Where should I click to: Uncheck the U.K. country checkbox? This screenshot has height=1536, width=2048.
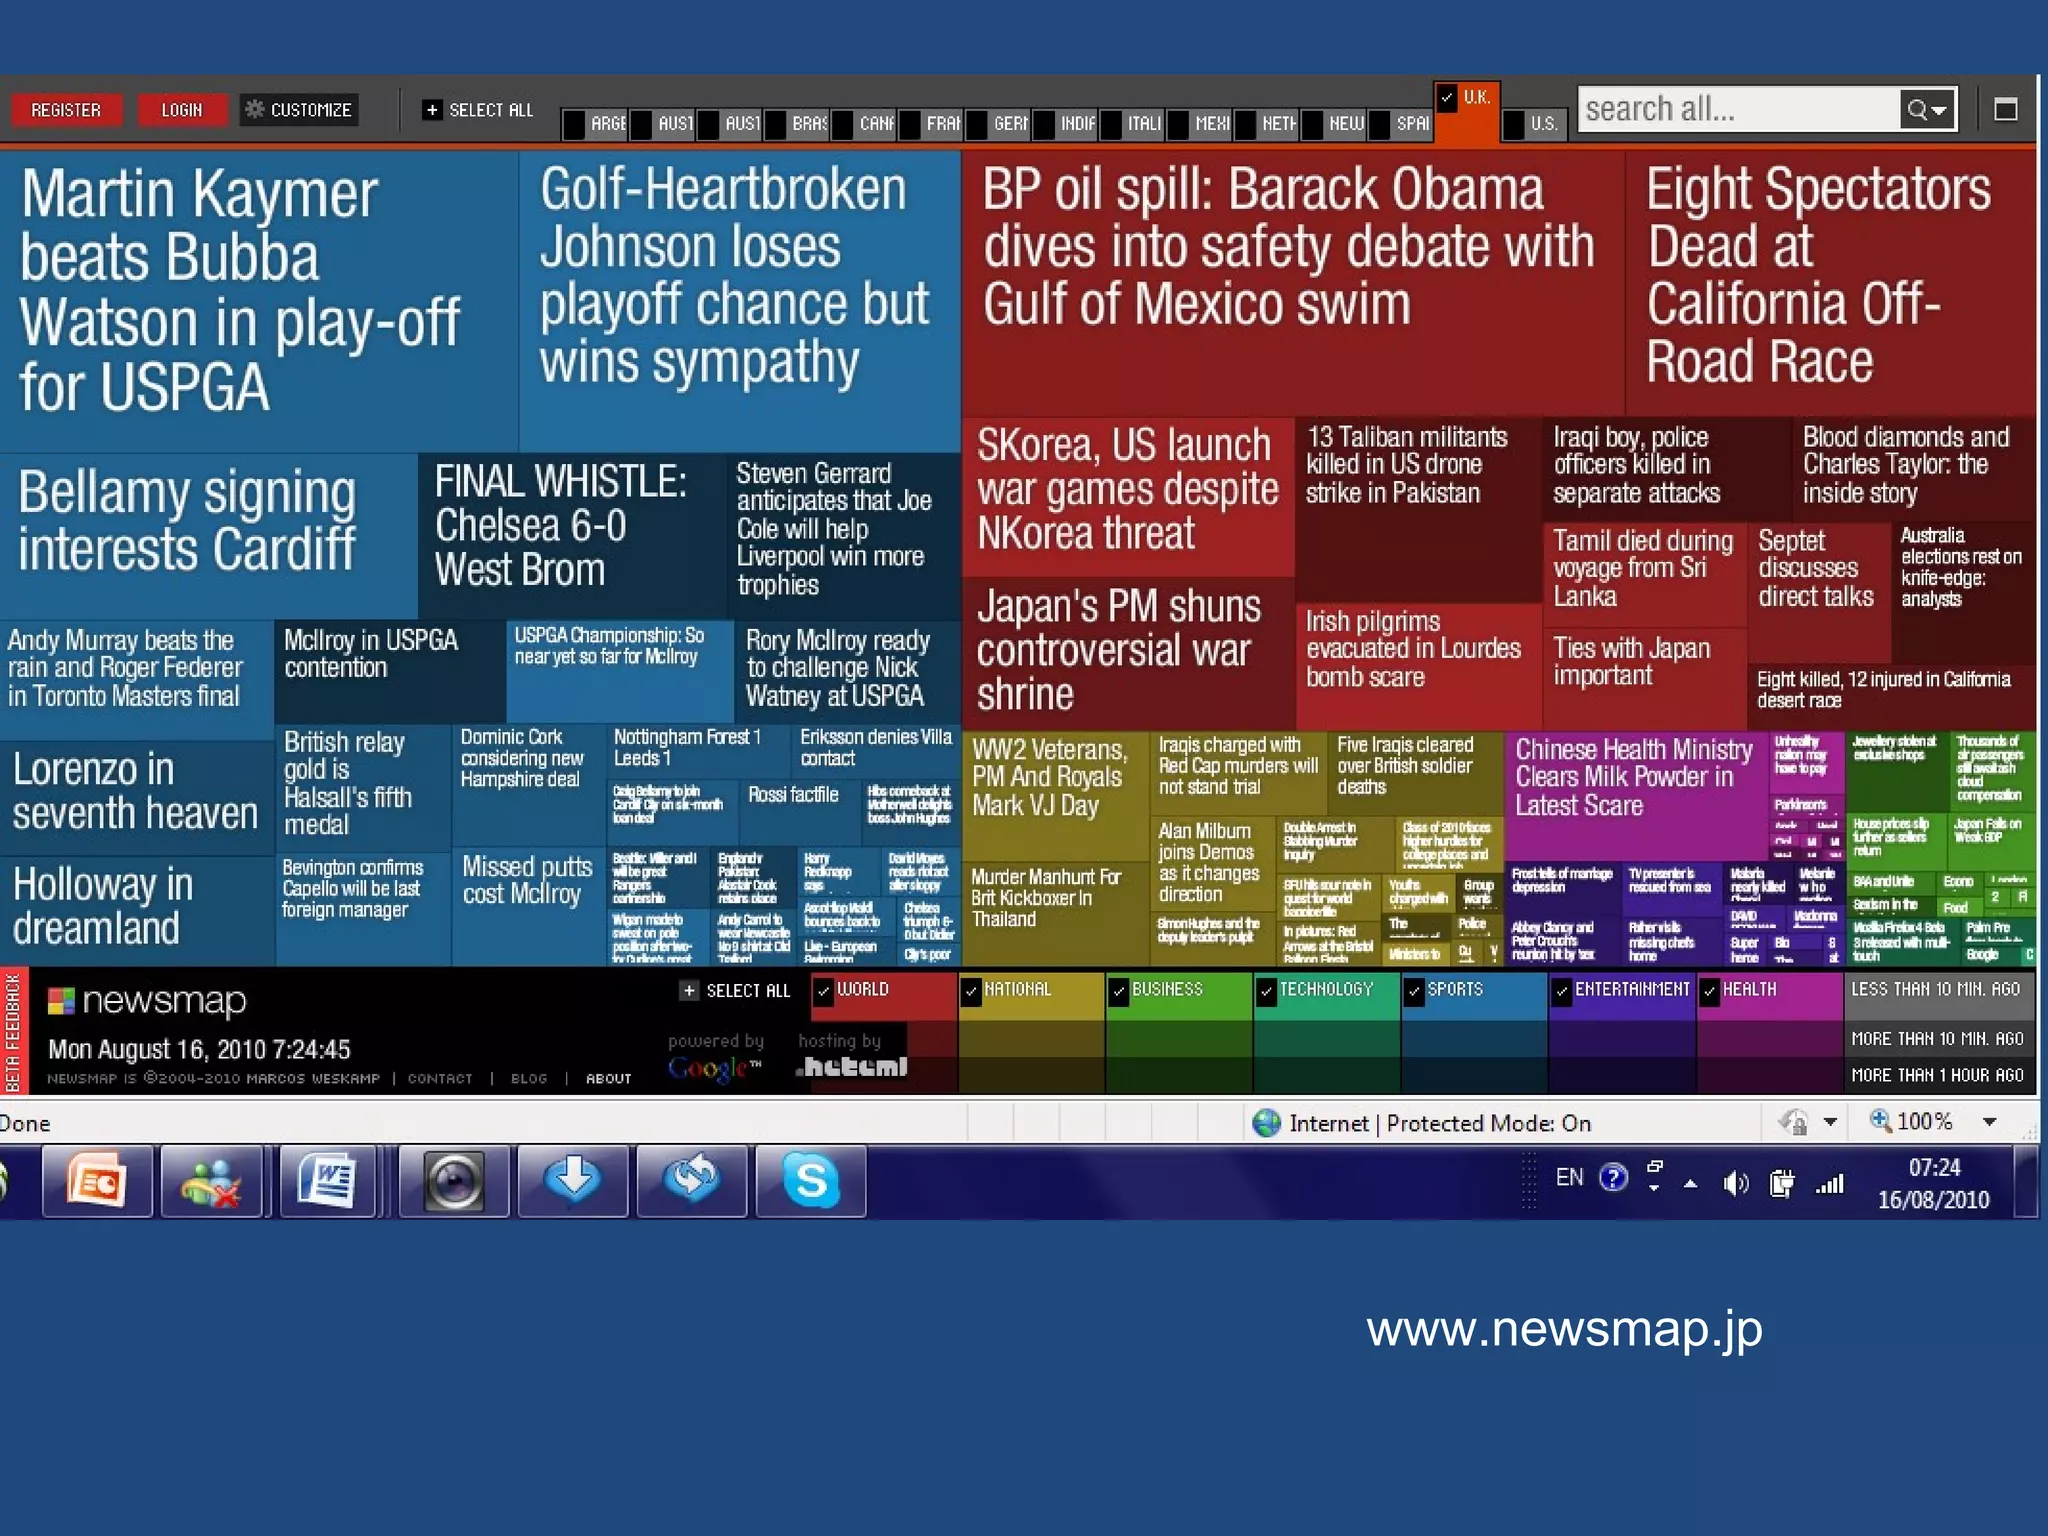click(1447, 97)
